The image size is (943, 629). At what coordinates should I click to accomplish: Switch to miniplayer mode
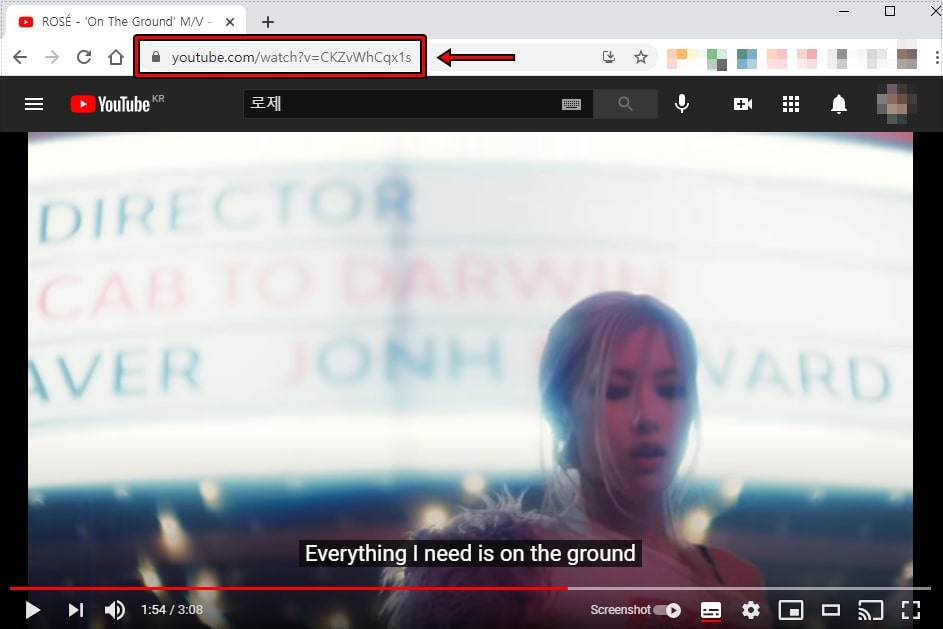[x=791, y=610]
